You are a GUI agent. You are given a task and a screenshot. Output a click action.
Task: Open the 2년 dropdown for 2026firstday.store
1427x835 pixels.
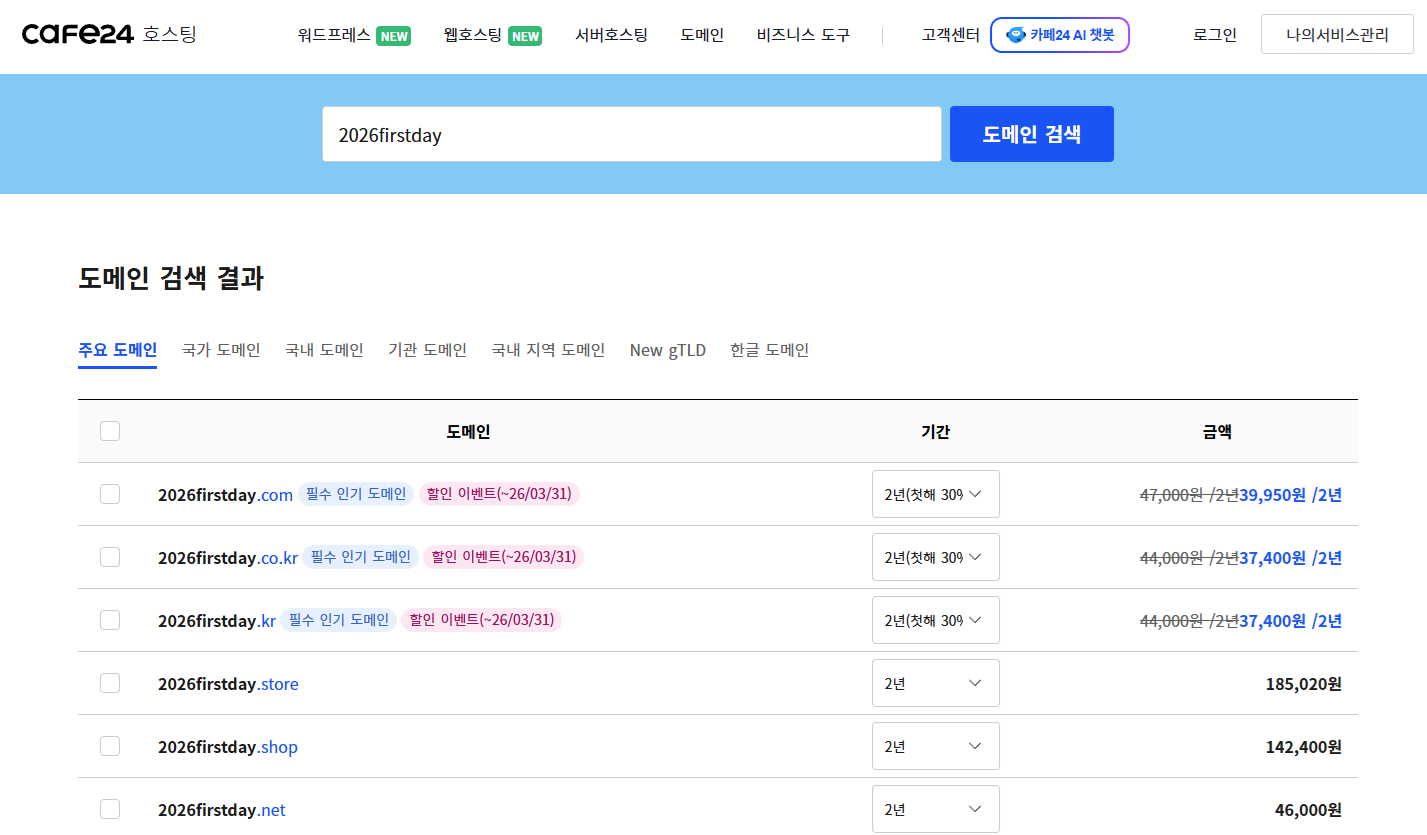pos(935,683)
